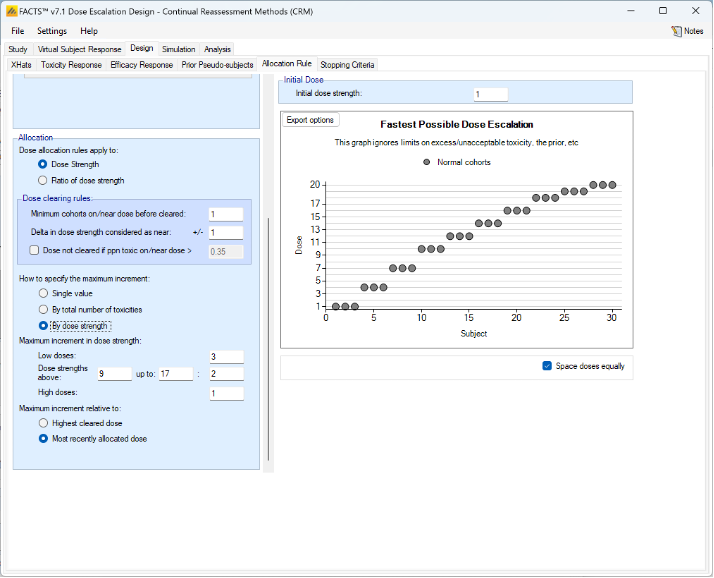714x578 pixels.
Task: Click the FACTS app icon in title bar
Action: 13,10
